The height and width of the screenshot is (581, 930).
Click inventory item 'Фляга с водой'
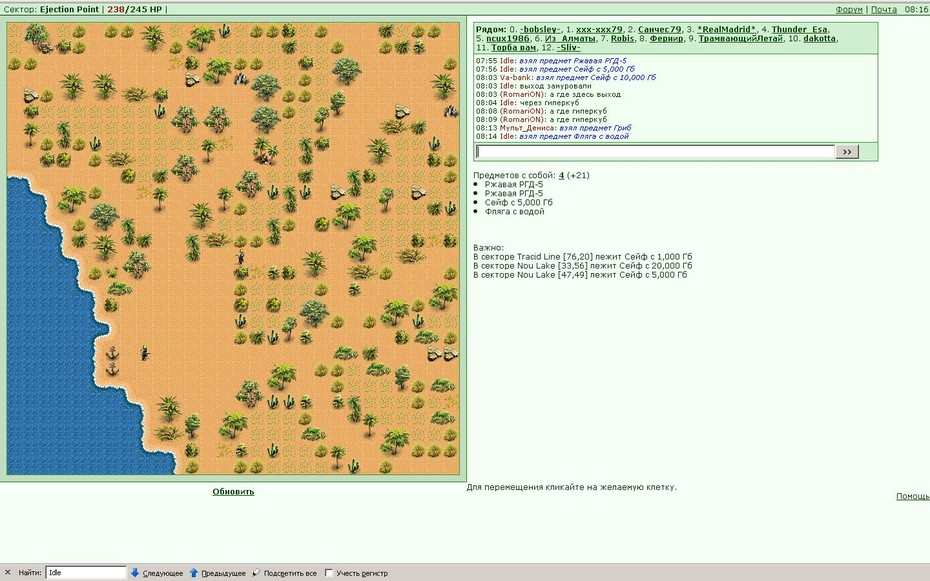514,212
